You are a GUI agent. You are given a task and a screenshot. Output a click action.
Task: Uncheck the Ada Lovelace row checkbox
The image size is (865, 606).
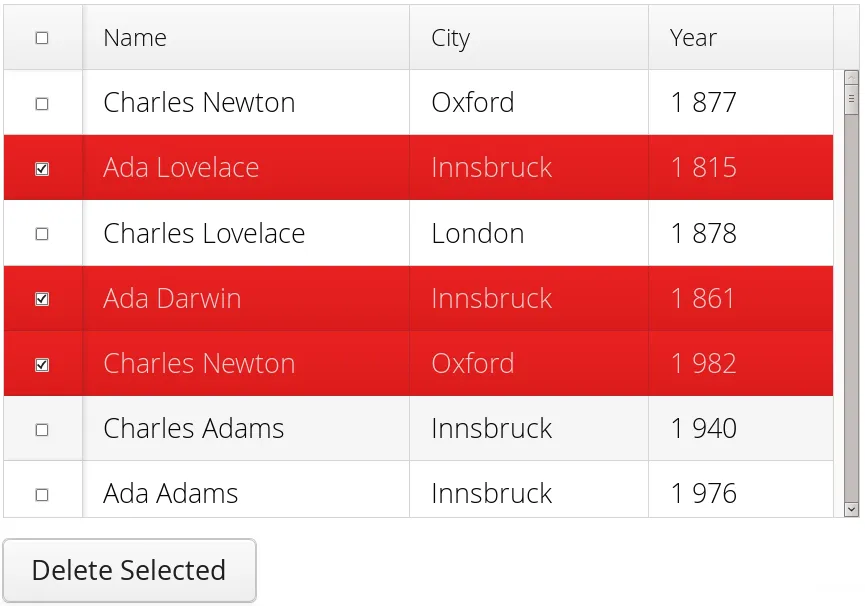[x=41, y=167]
